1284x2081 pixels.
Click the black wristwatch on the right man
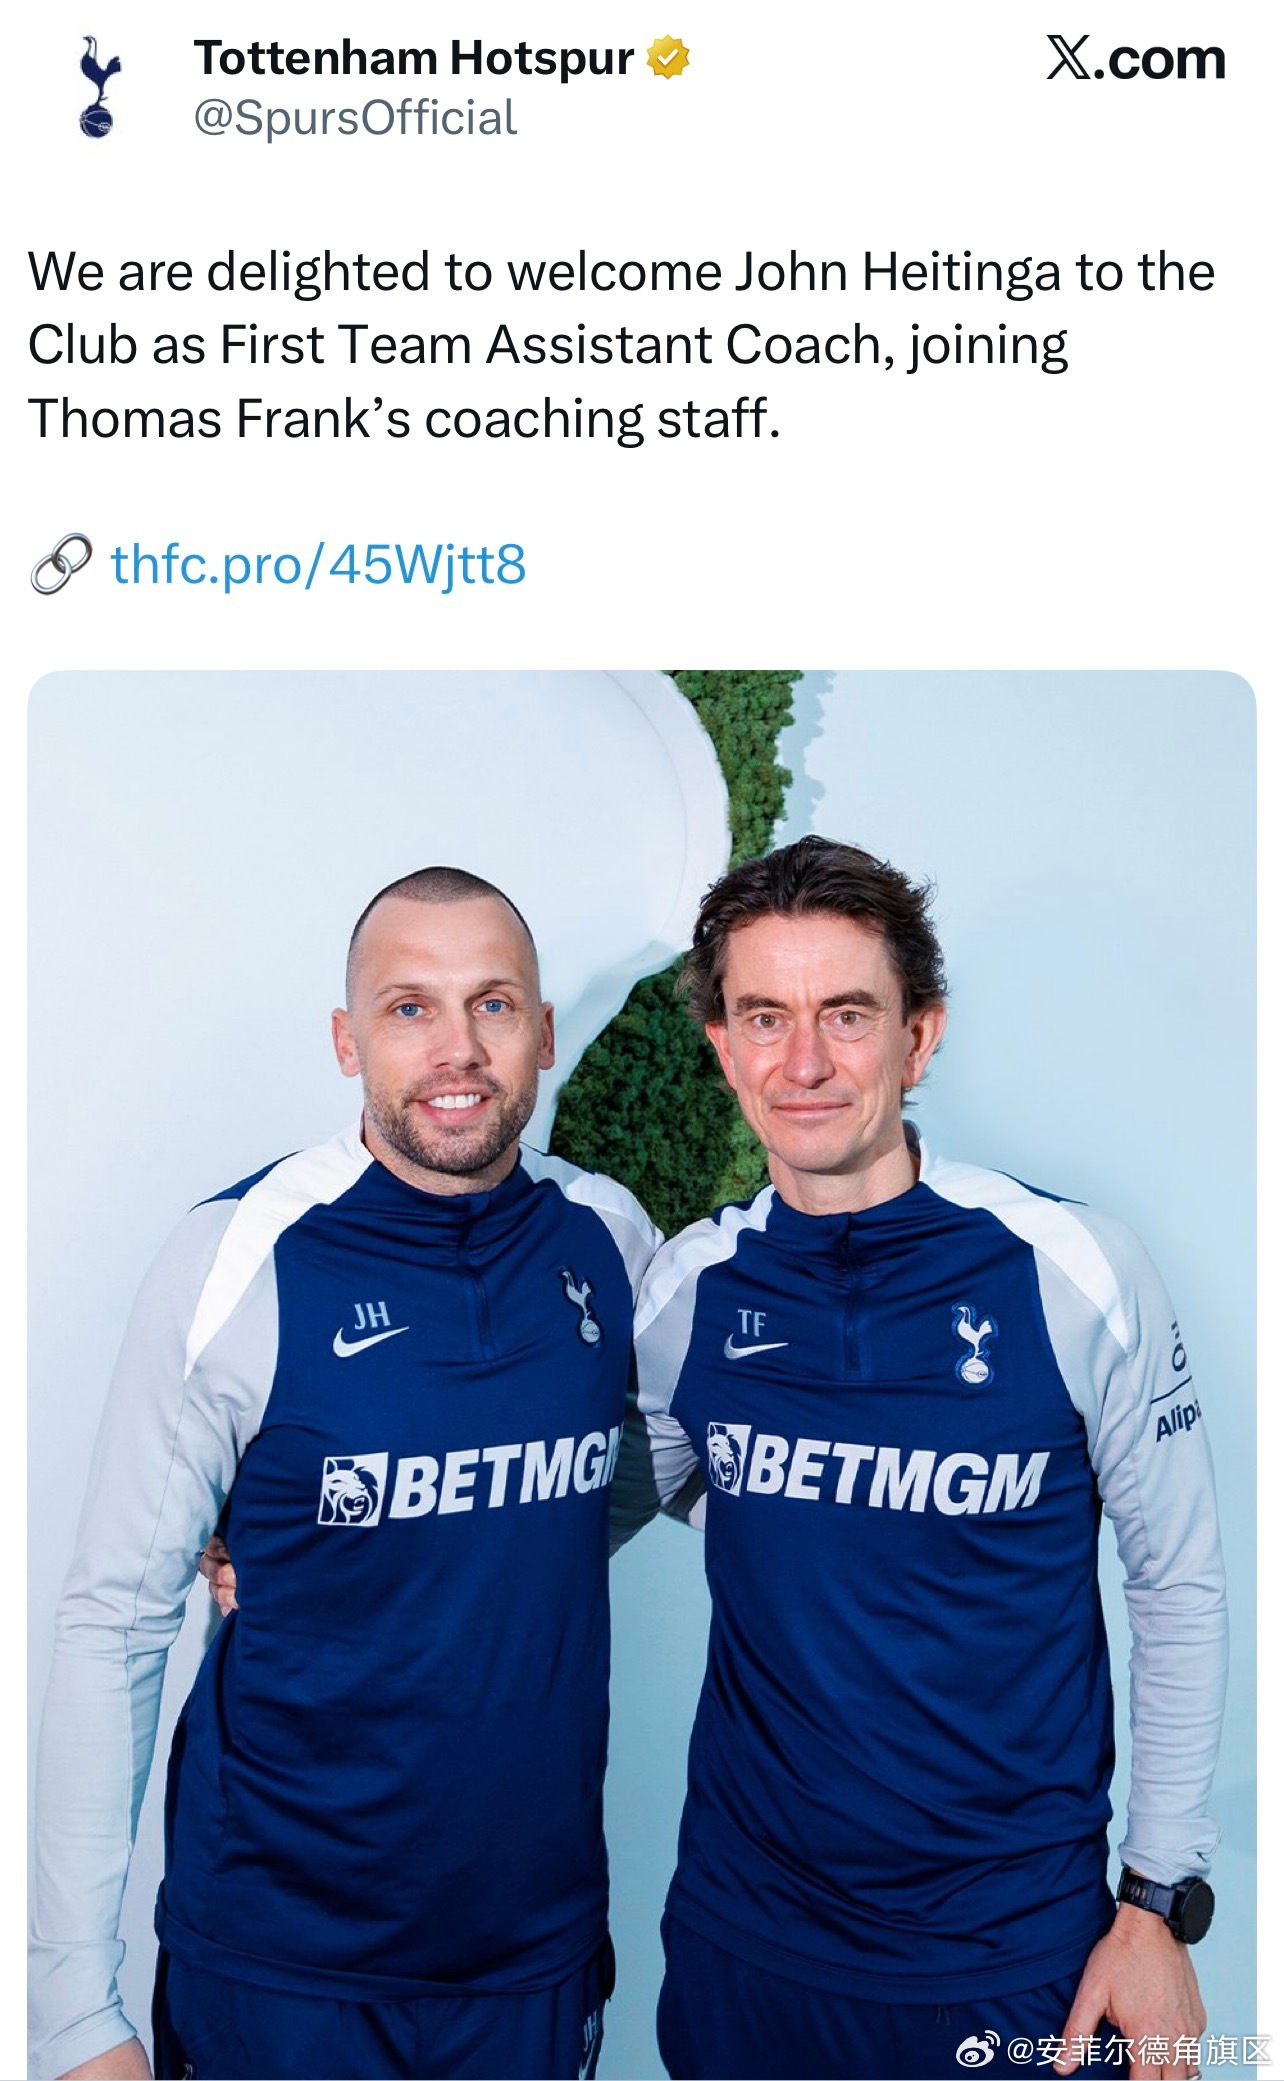click(1165, 1905)
